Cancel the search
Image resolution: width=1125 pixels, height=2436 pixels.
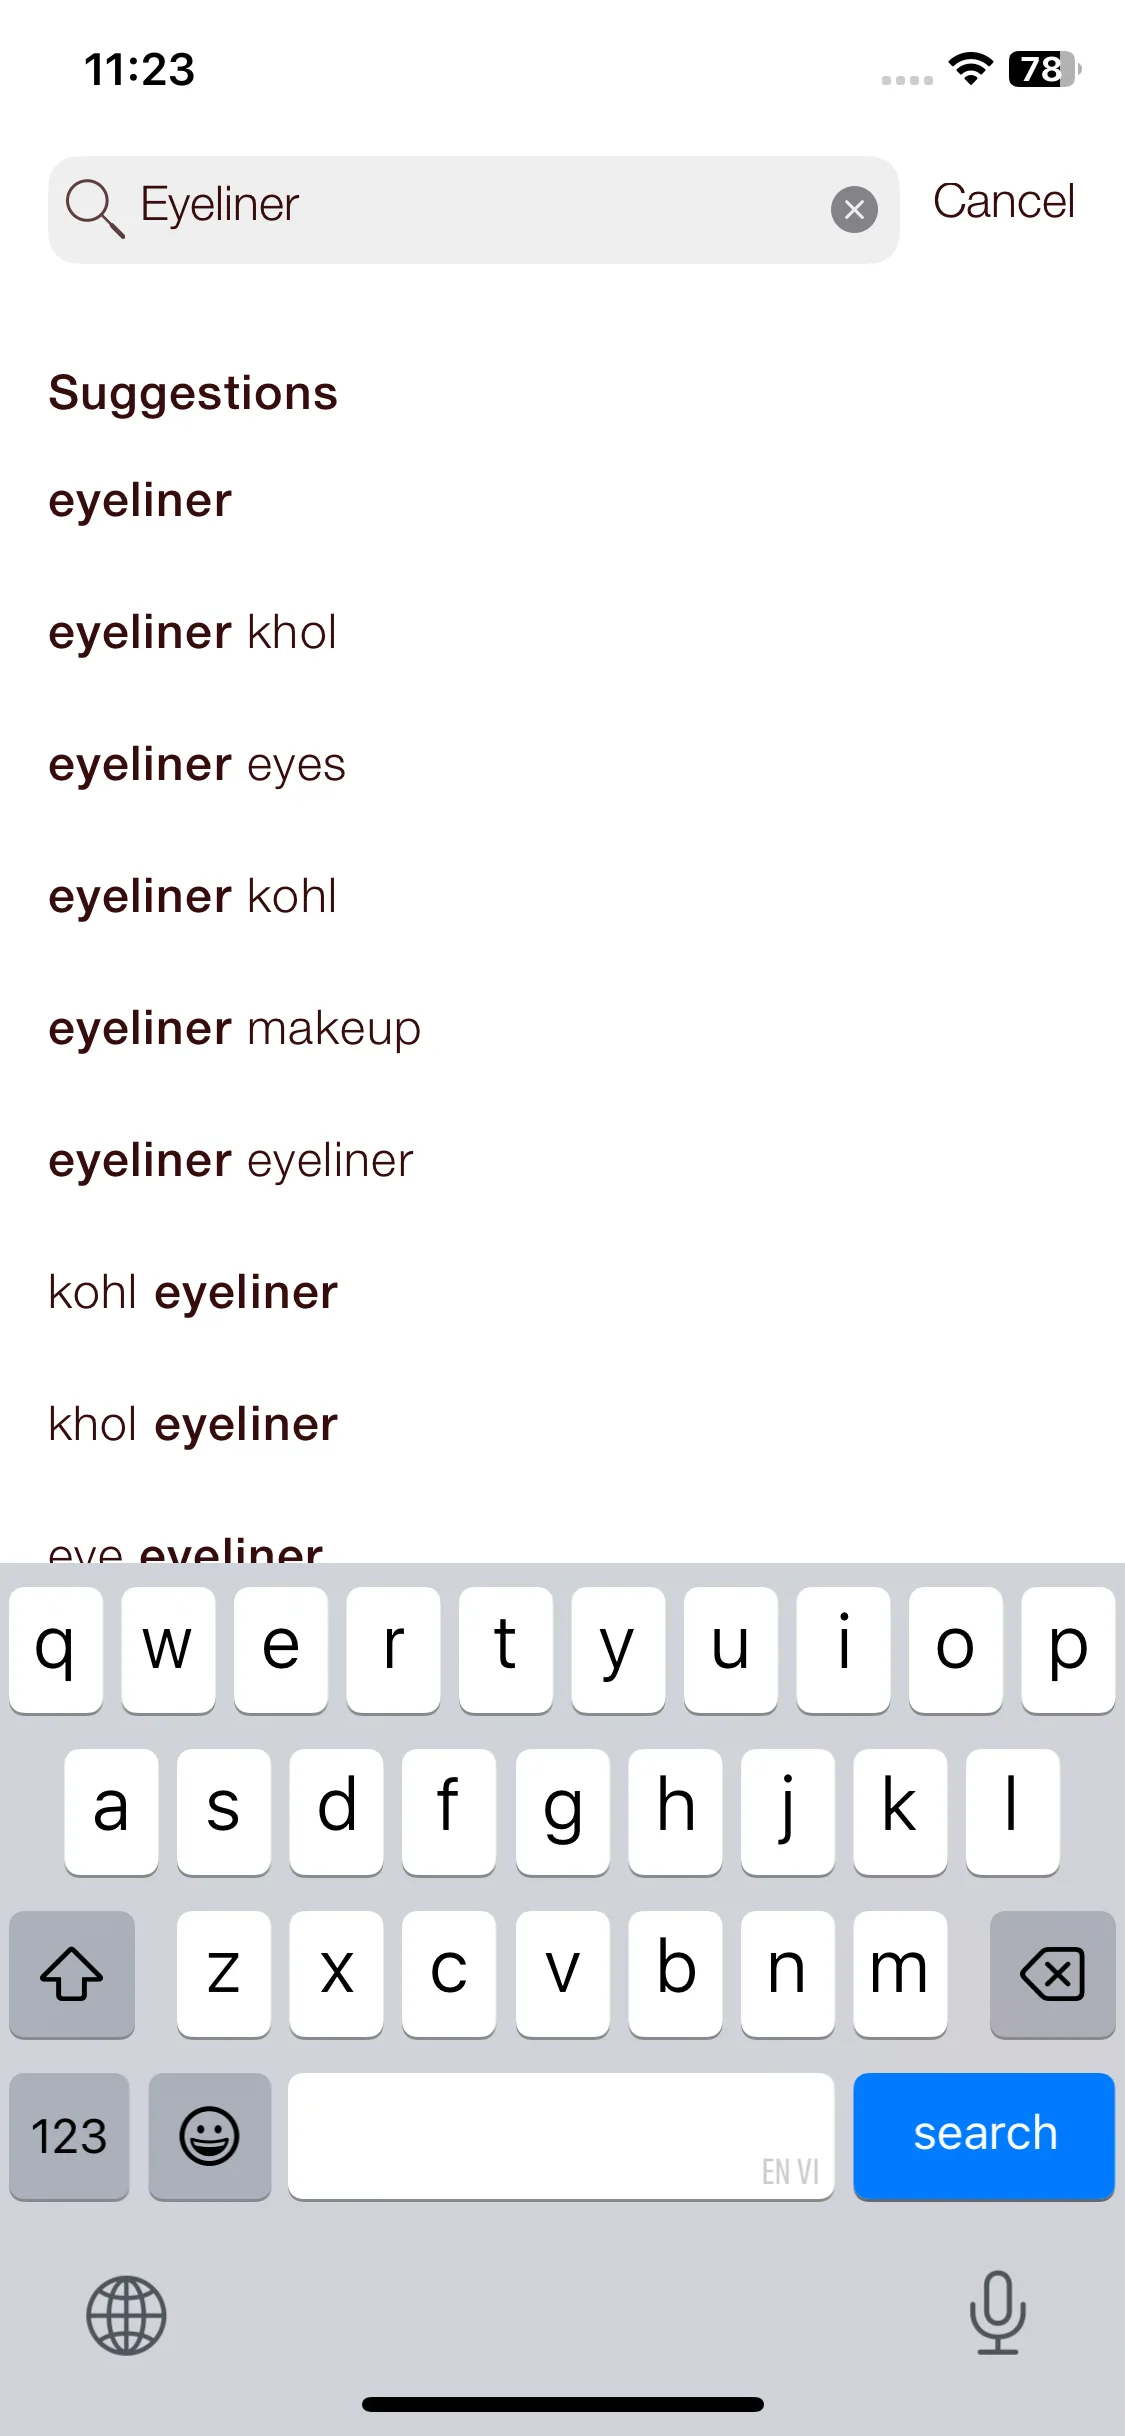pyautogui.click(x=1003, y=202)
